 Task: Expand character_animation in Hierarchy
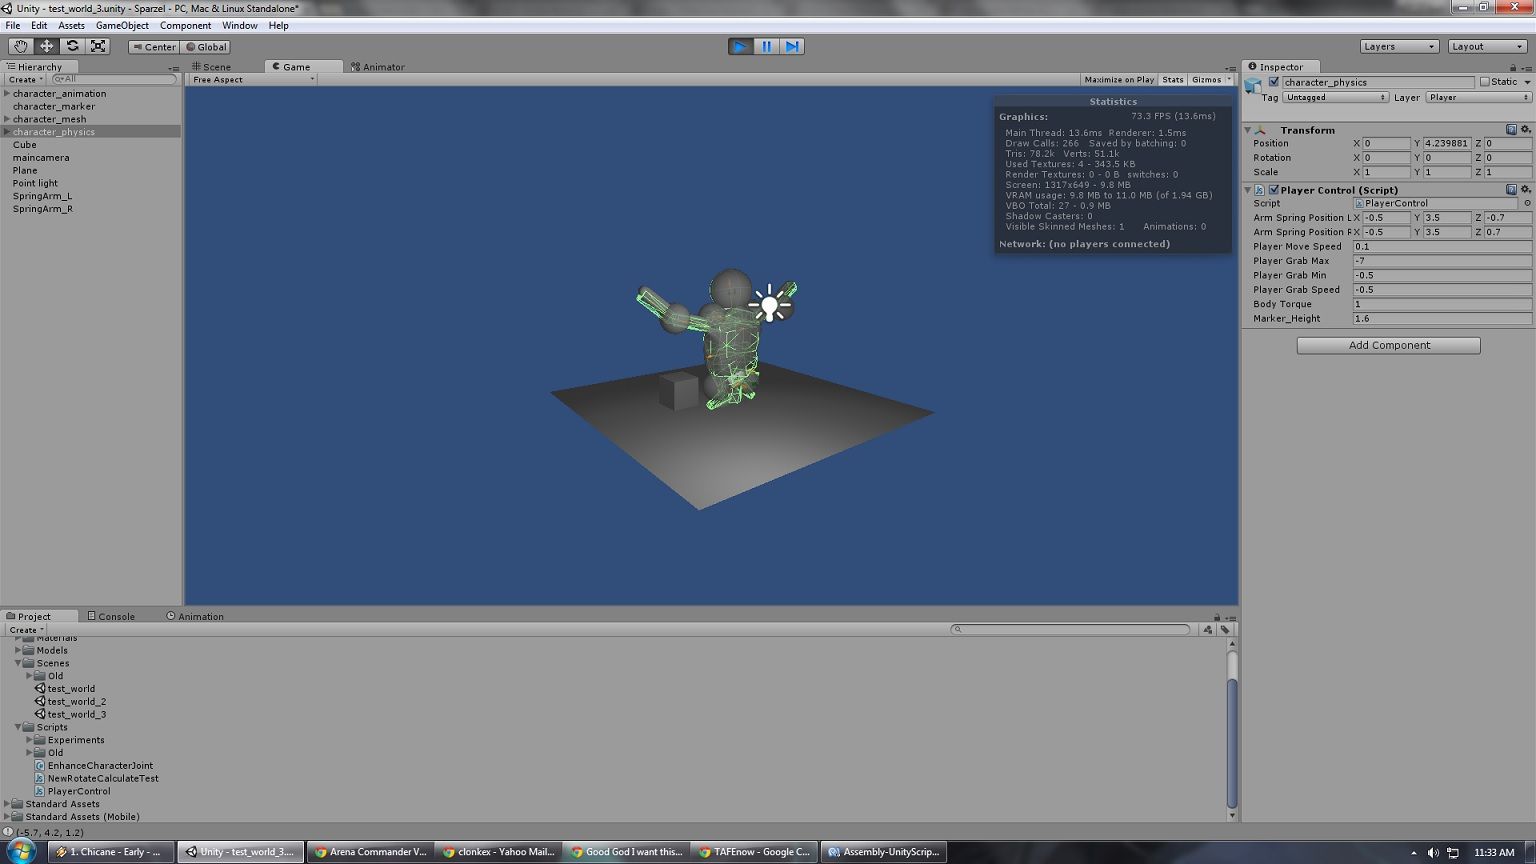(x=7, y=93)
